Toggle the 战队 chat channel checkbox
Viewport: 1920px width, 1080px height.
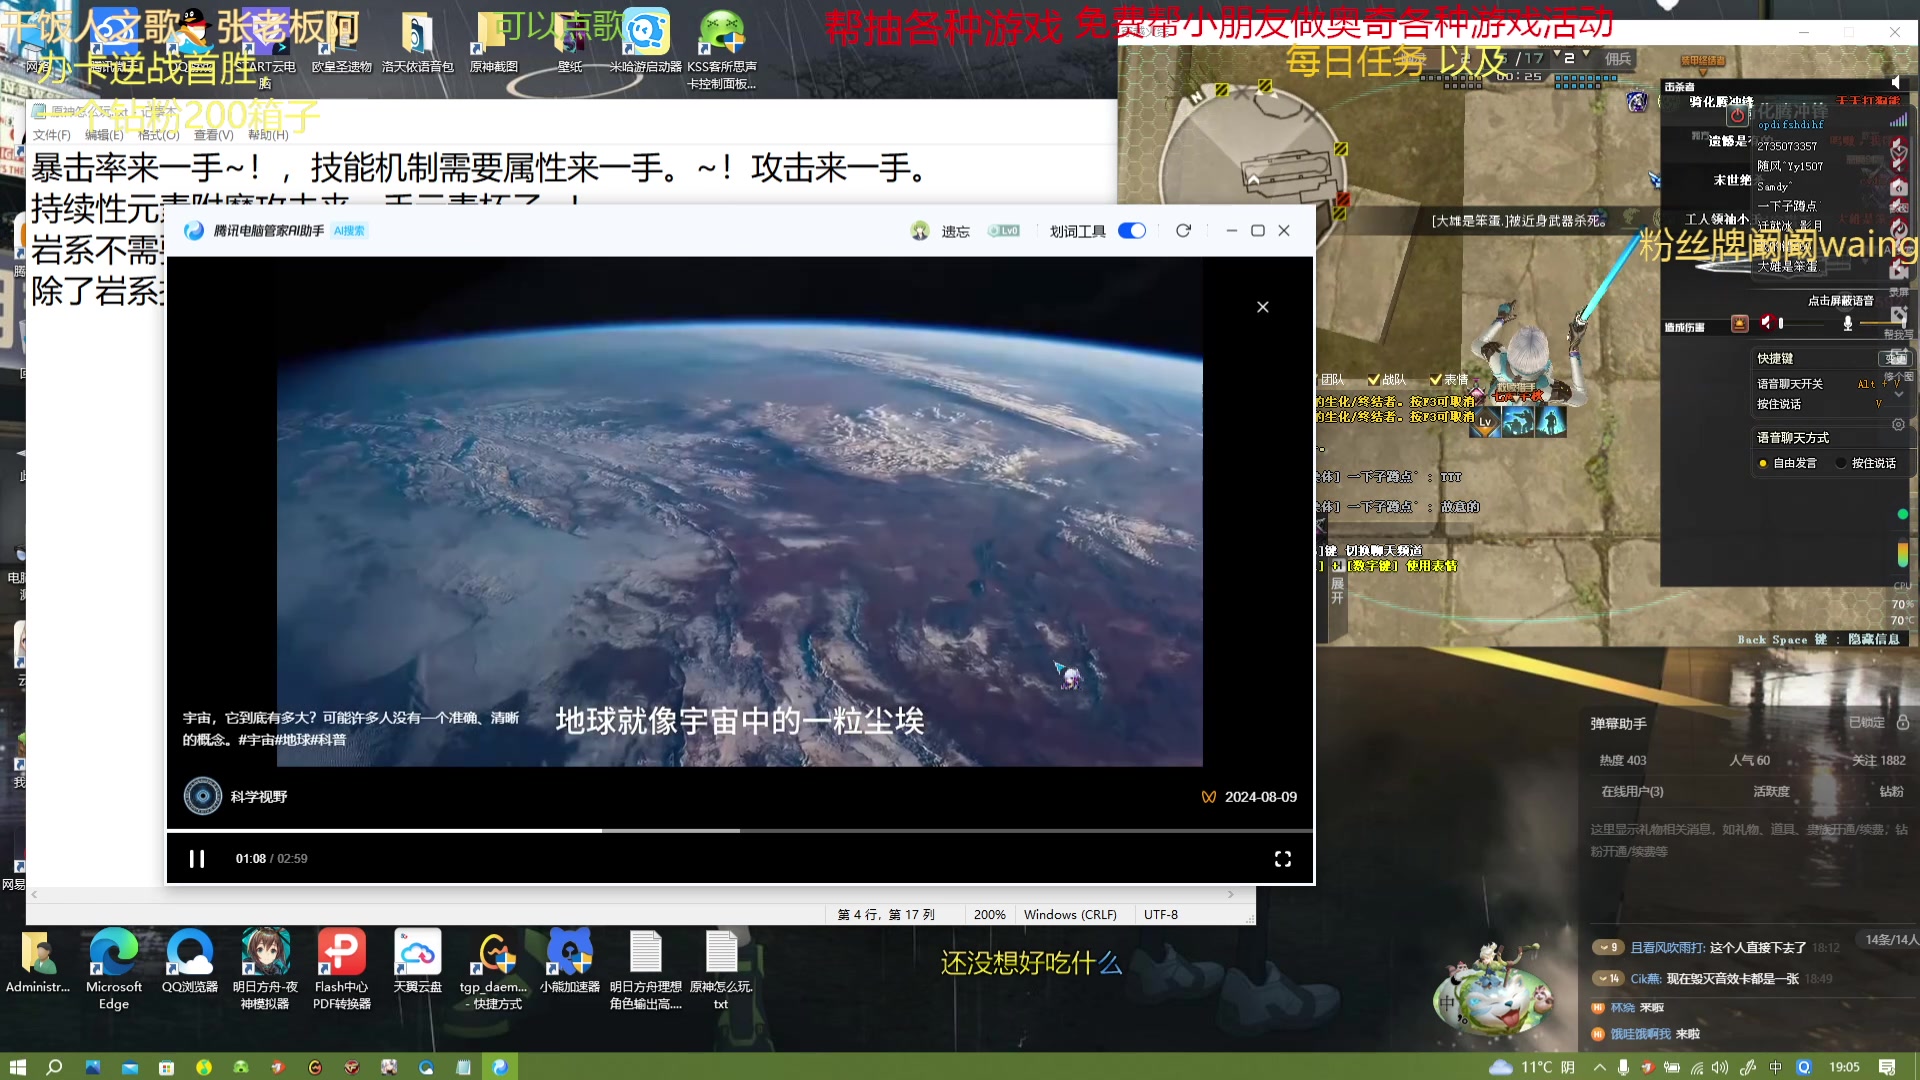point(1374,379)
